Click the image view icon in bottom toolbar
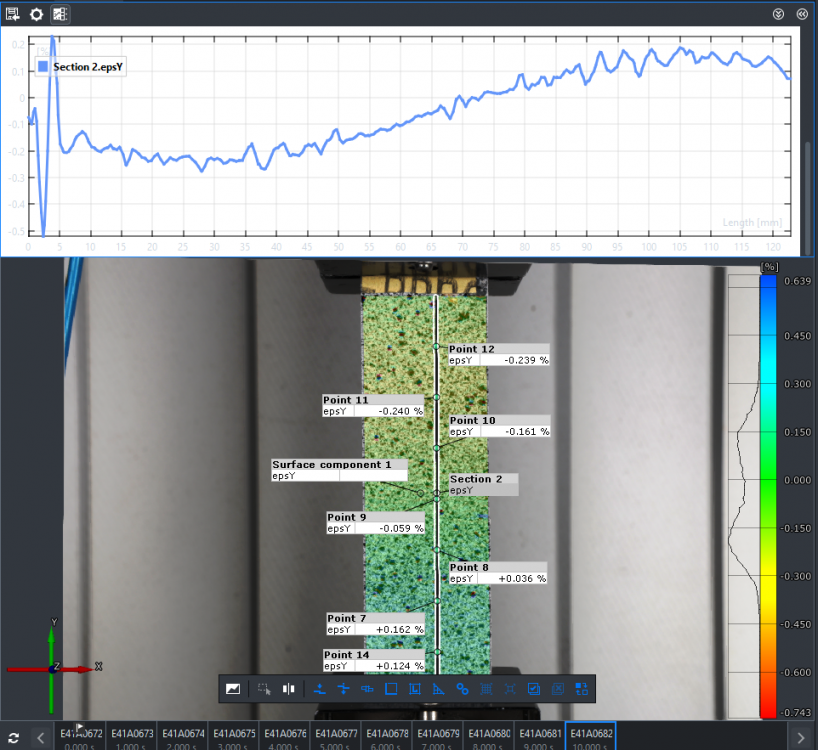 (x=233, y=689)
